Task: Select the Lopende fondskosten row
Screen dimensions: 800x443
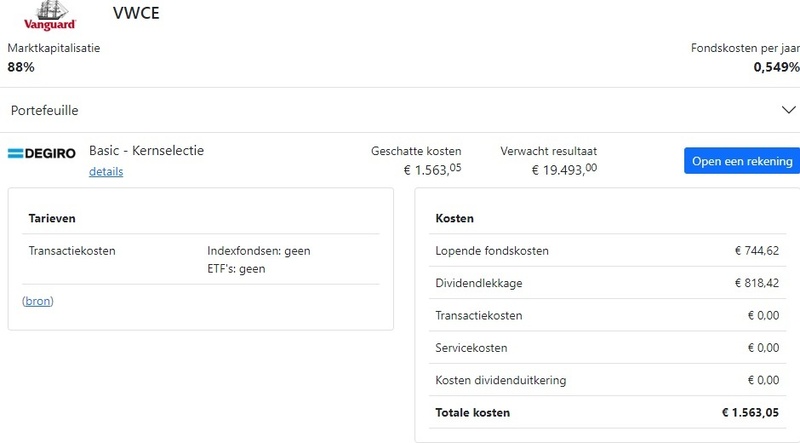Action: click(607, 250)
